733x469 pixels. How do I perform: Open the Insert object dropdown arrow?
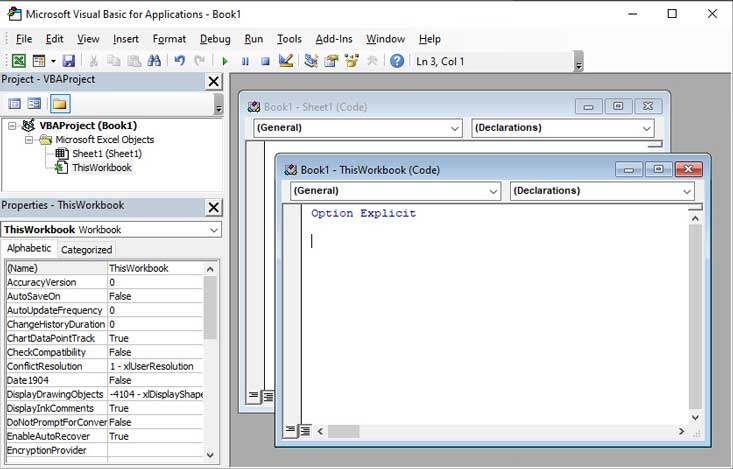pyautogui.click(x=53, y=61)
